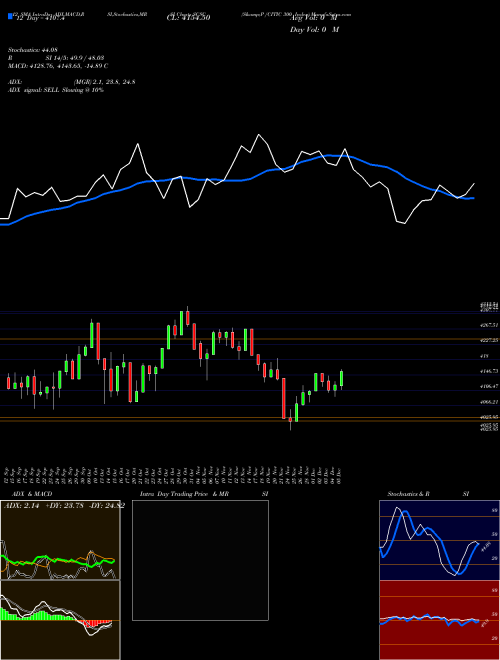Click the 'ADX signal: SELL' text
500x660 pixels.
pos(35,90)
